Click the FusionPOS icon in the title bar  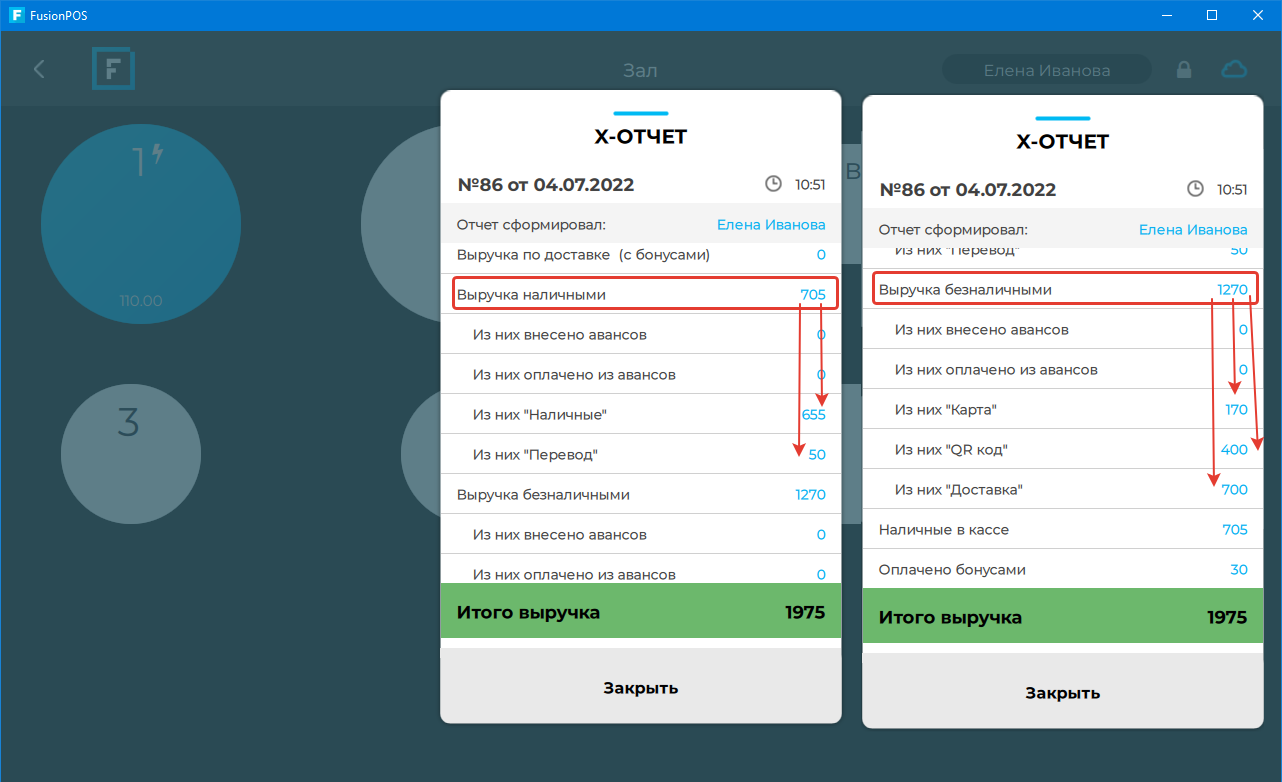(x=16, y=15)
